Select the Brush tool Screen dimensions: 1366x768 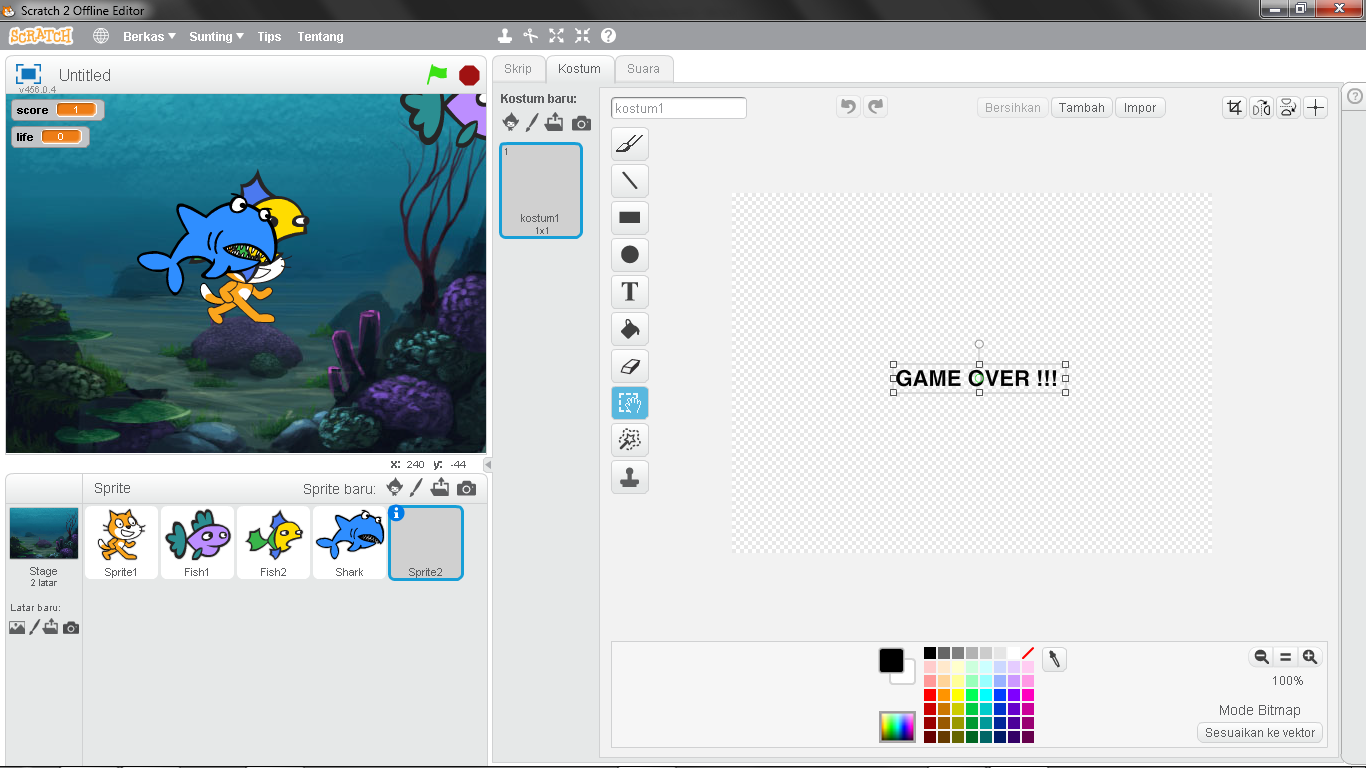(629, 144)
